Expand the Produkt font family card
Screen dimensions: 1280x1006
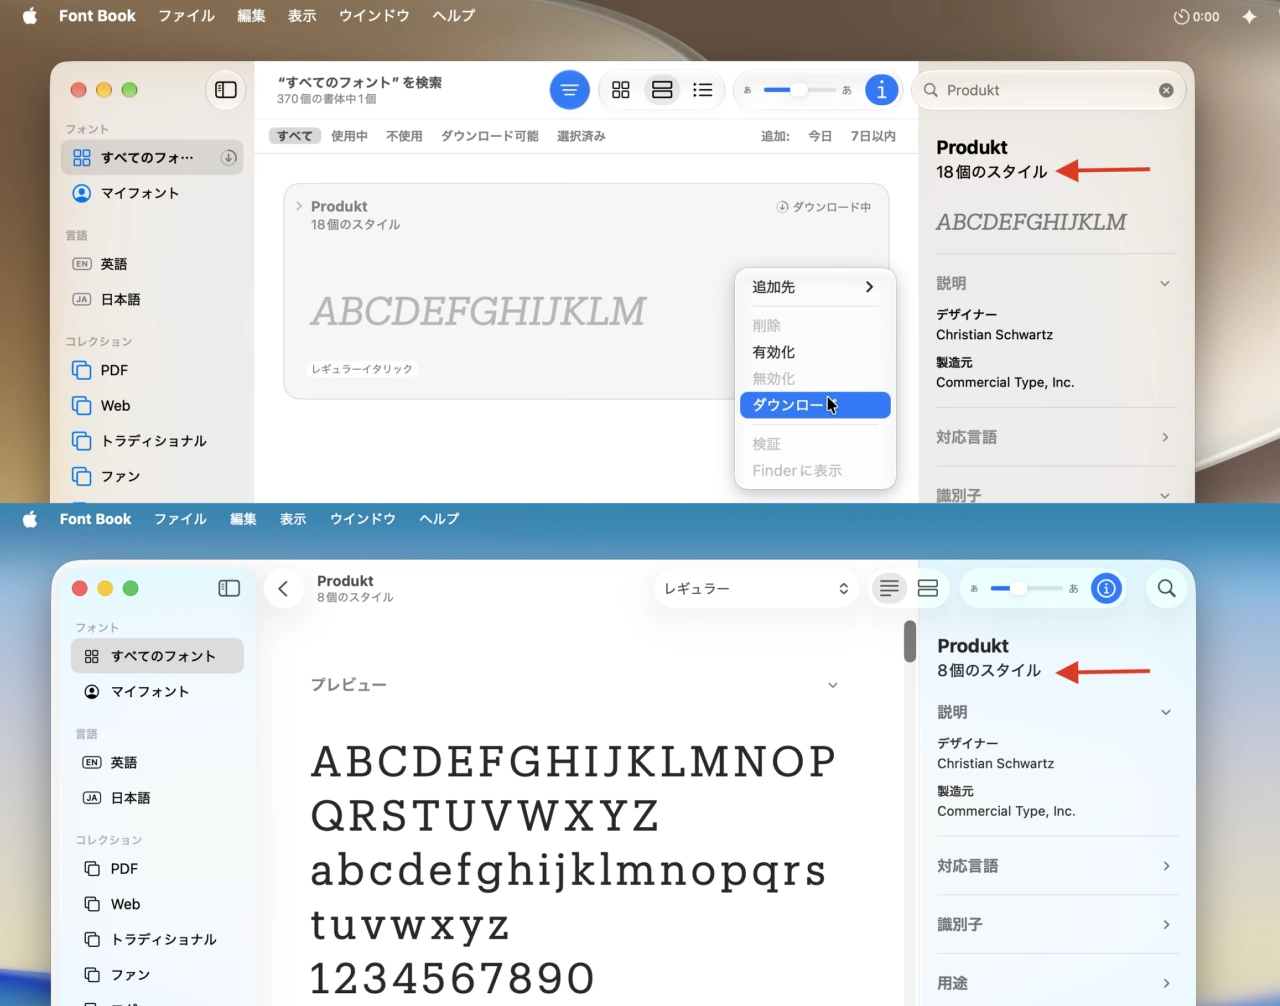pyautogui.click(x=299, y=206)
